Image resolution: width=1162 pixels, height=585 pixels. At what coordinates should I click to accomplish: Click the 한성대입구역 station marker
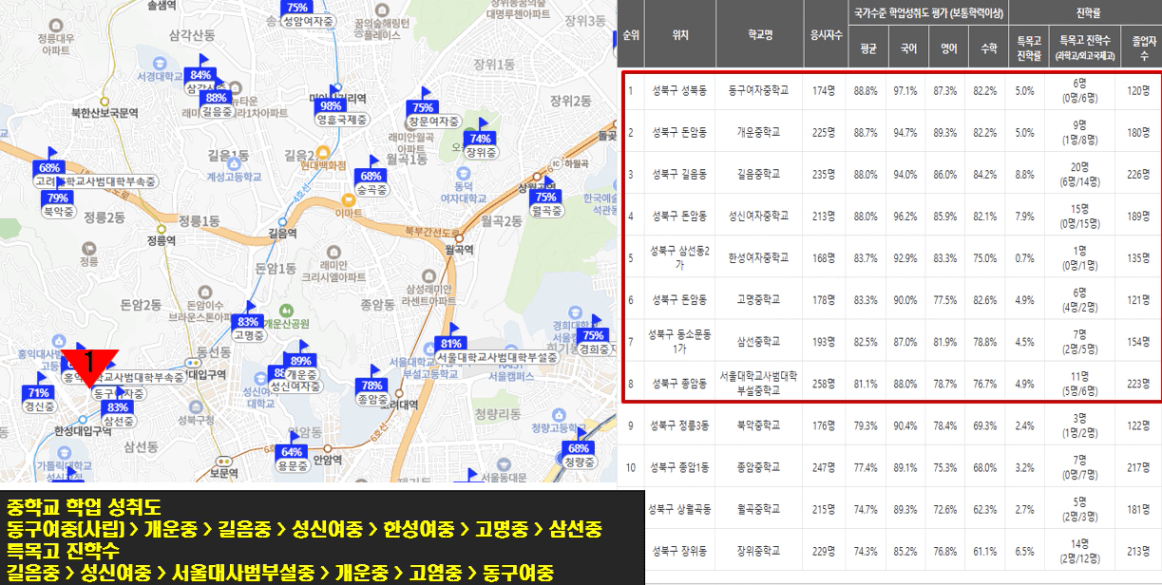click(83, 420)
